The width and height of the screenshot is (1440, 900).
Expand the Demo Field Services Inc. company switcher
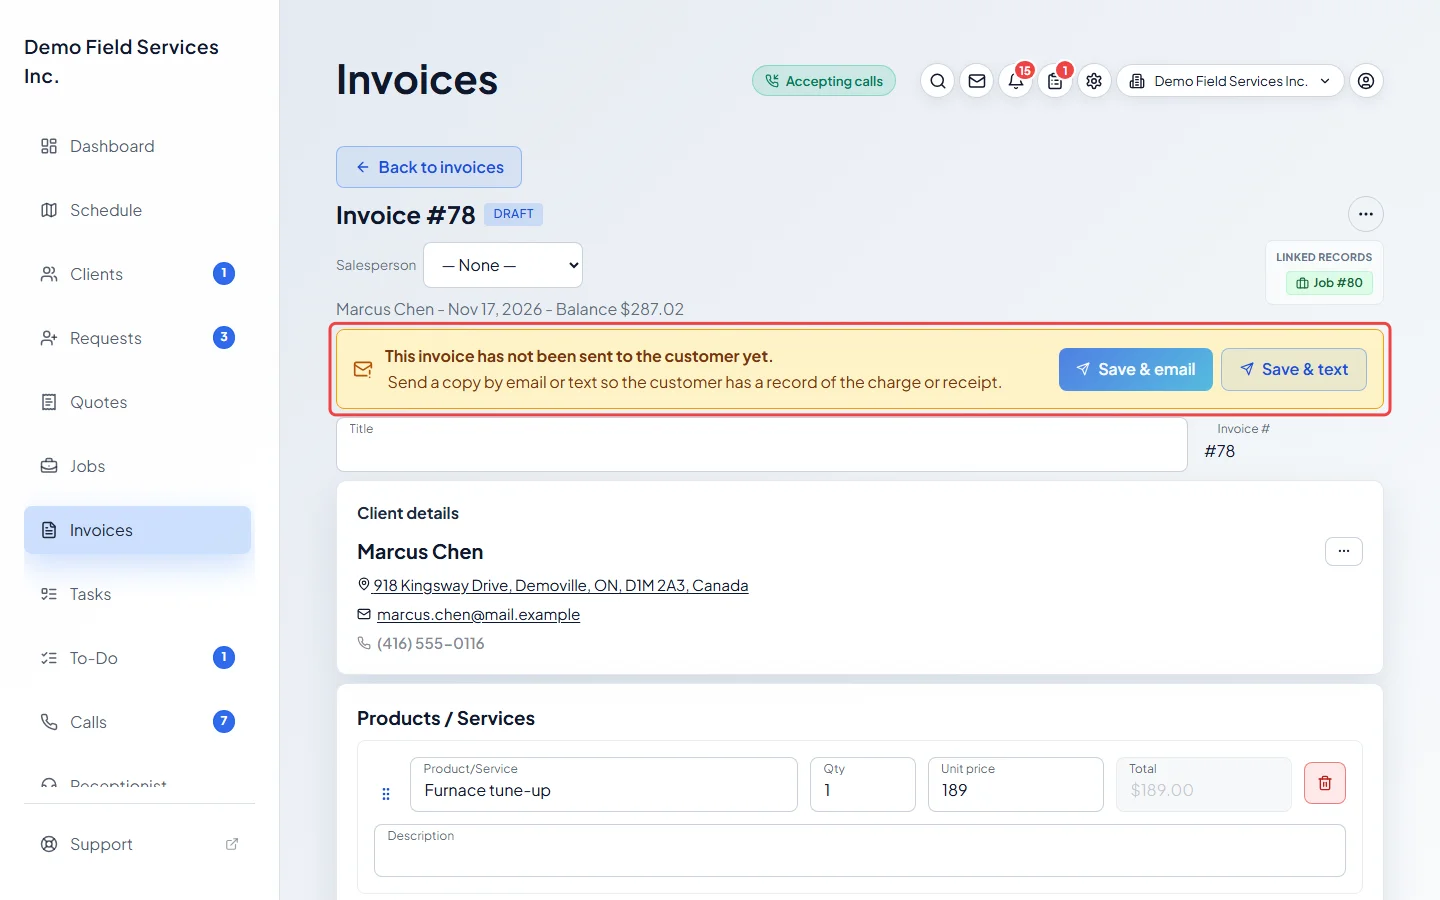tap(1230, 81)
